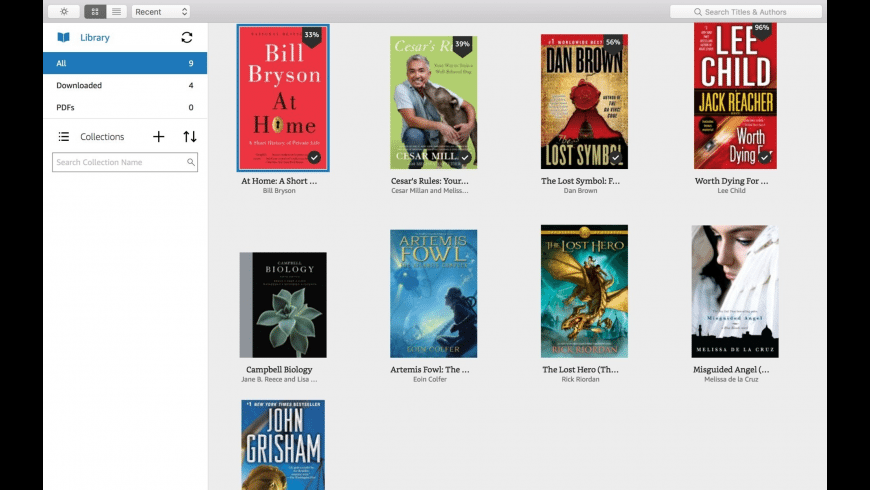
Task: Click the 33% progress badge on At Home
Action: 312,36
